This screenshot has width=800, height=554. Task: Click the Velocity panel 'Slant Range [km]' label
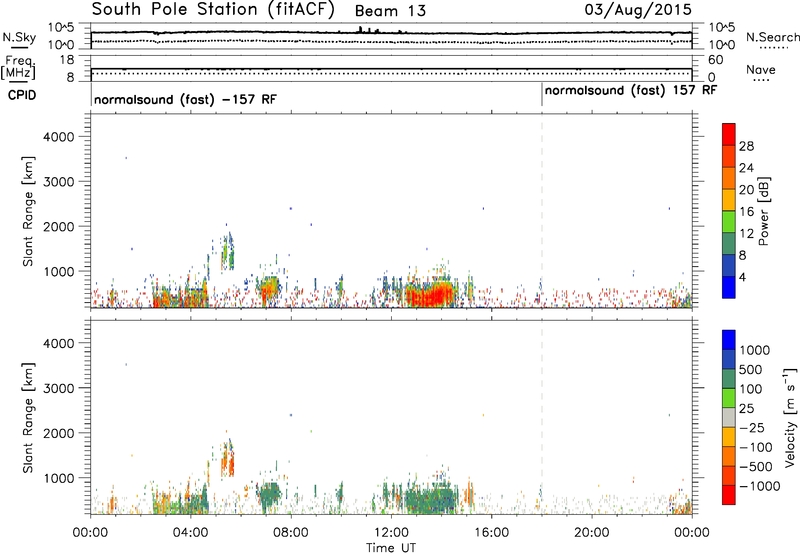(x=28, y=418)
